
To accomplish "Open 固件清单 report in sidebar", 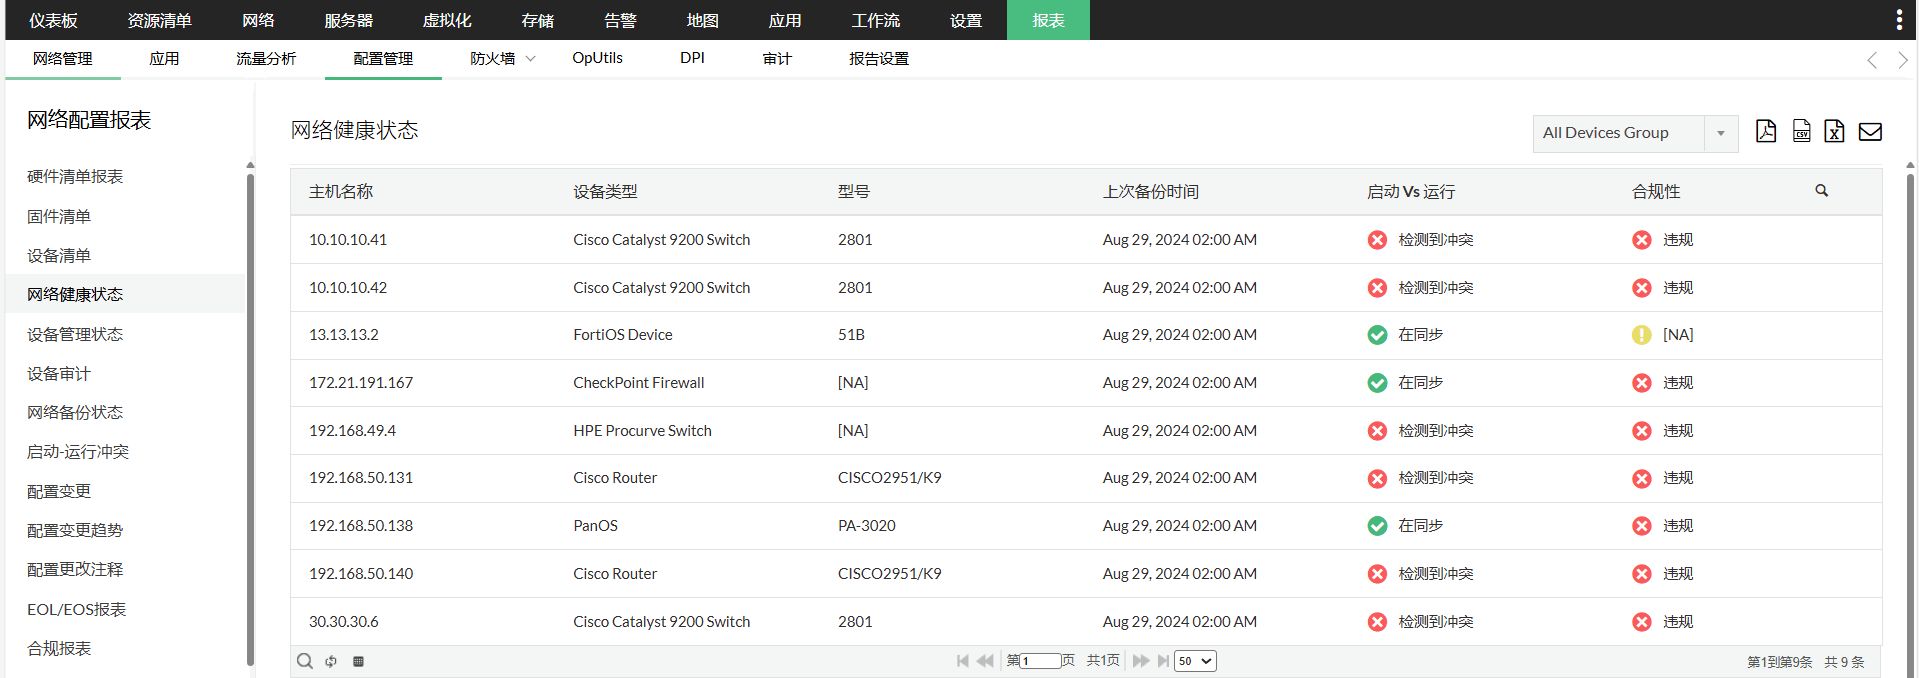I will [x=59, y=216].
